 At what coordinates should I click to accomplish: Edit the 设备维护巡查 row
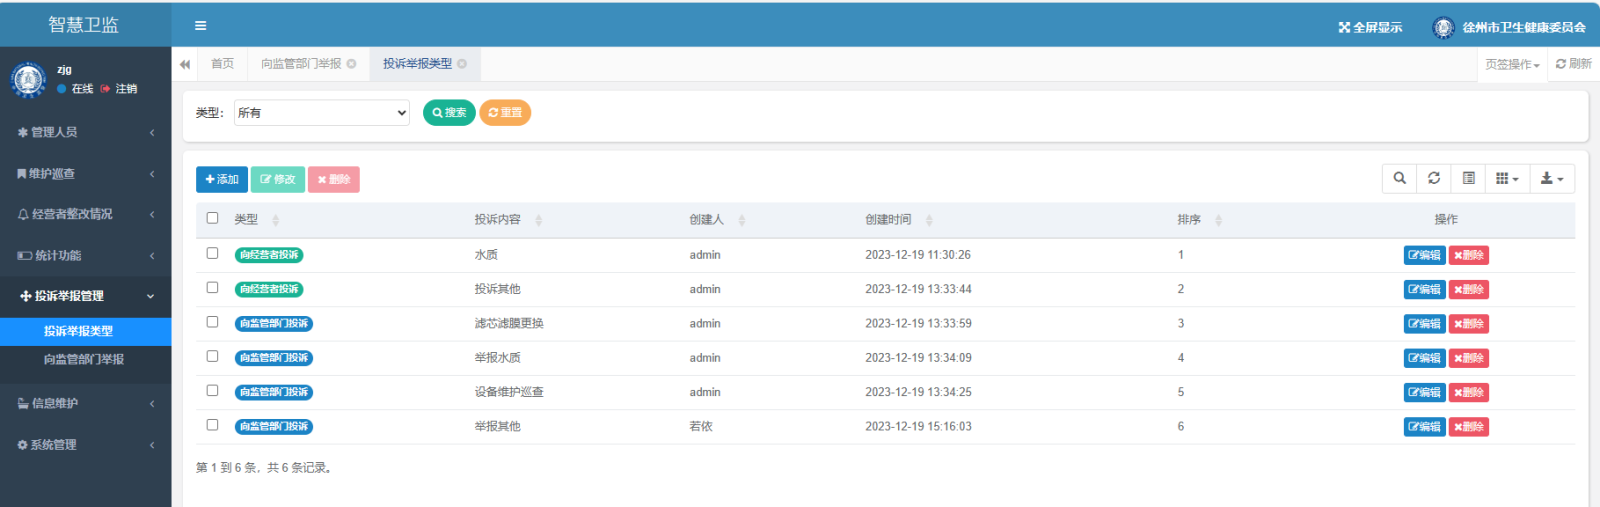tap(1424, 392)
